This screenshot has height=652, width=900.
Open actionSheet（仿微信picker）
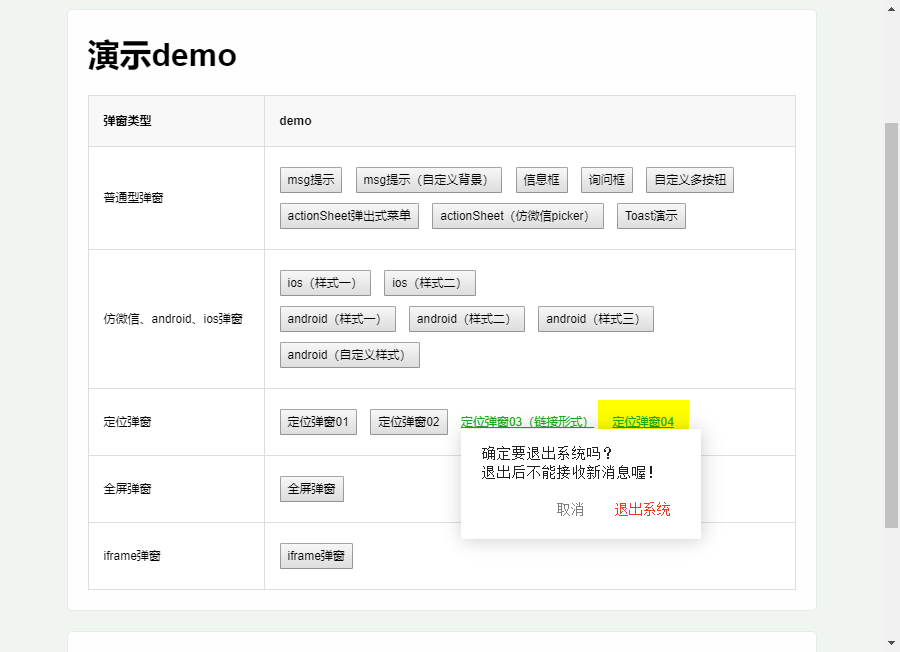coord(518,216)
